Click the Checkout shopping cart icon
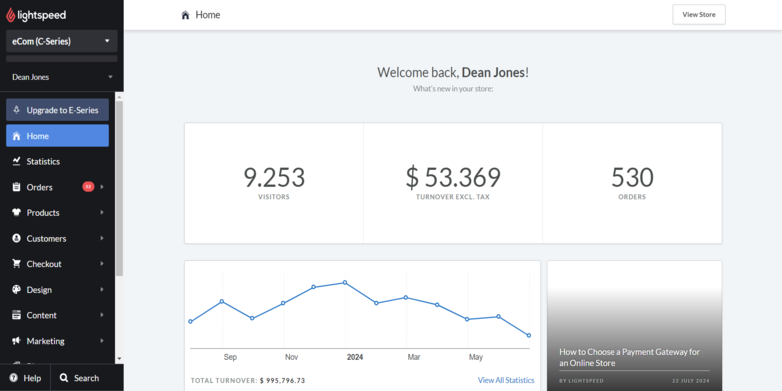 pos(16,264)
